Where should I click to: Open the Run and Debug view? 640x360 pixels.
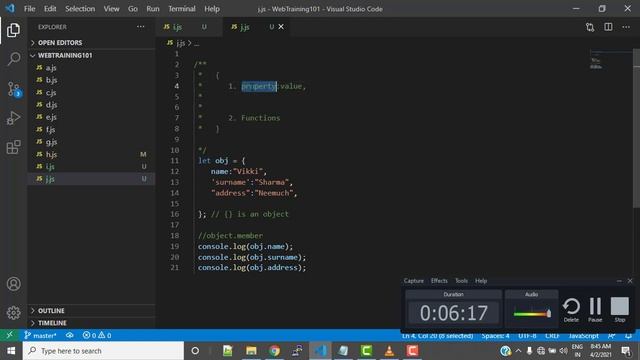pos(13,118)
